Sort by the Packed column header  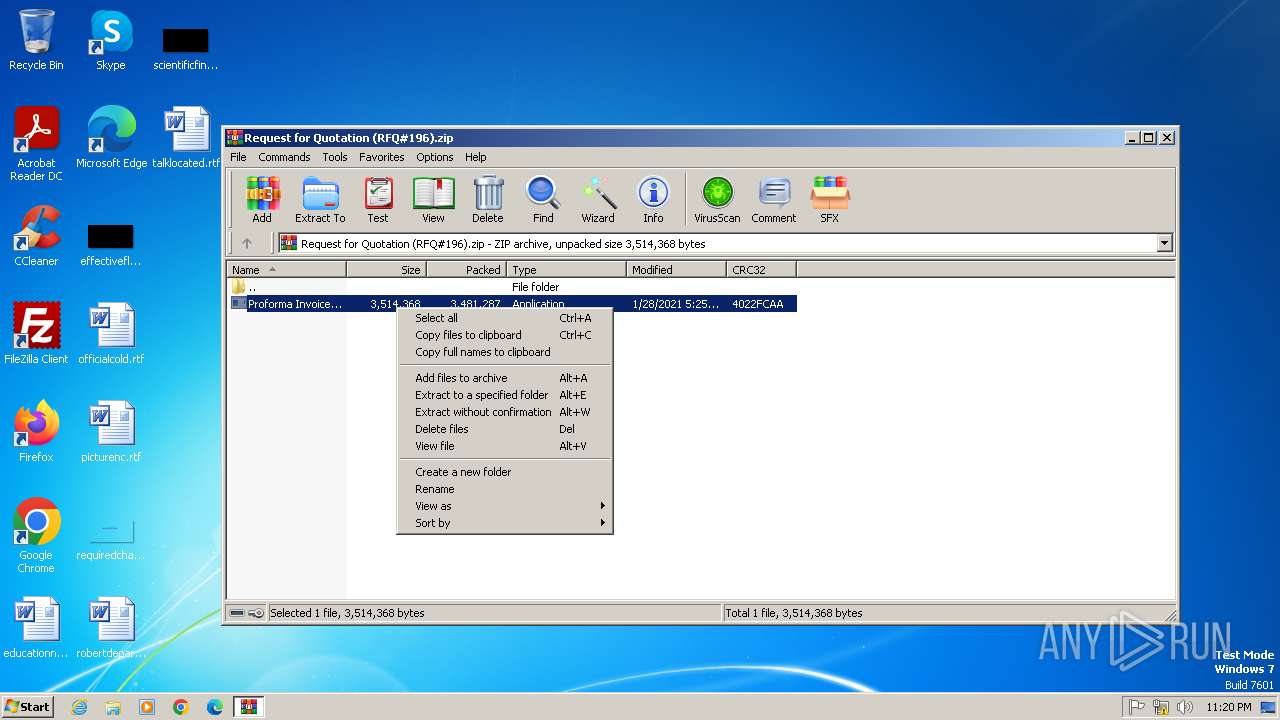pos(467,270)
